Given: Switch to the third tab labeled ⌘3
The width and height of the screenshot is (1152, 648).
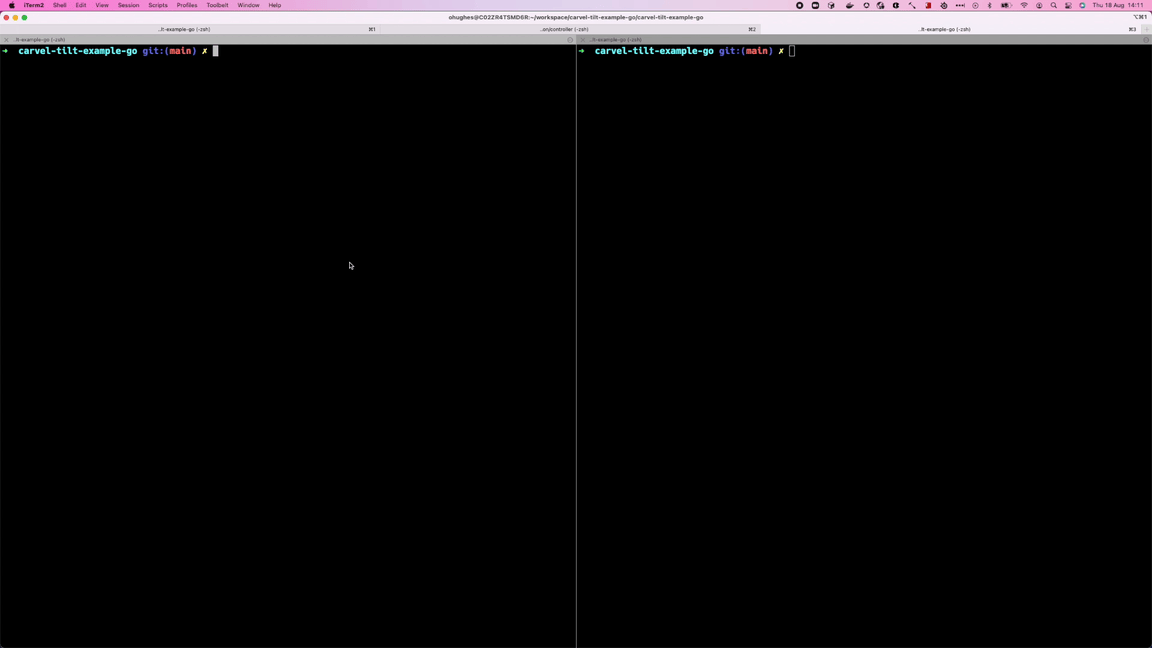Looking at the screenshot, I should (945, 29).
